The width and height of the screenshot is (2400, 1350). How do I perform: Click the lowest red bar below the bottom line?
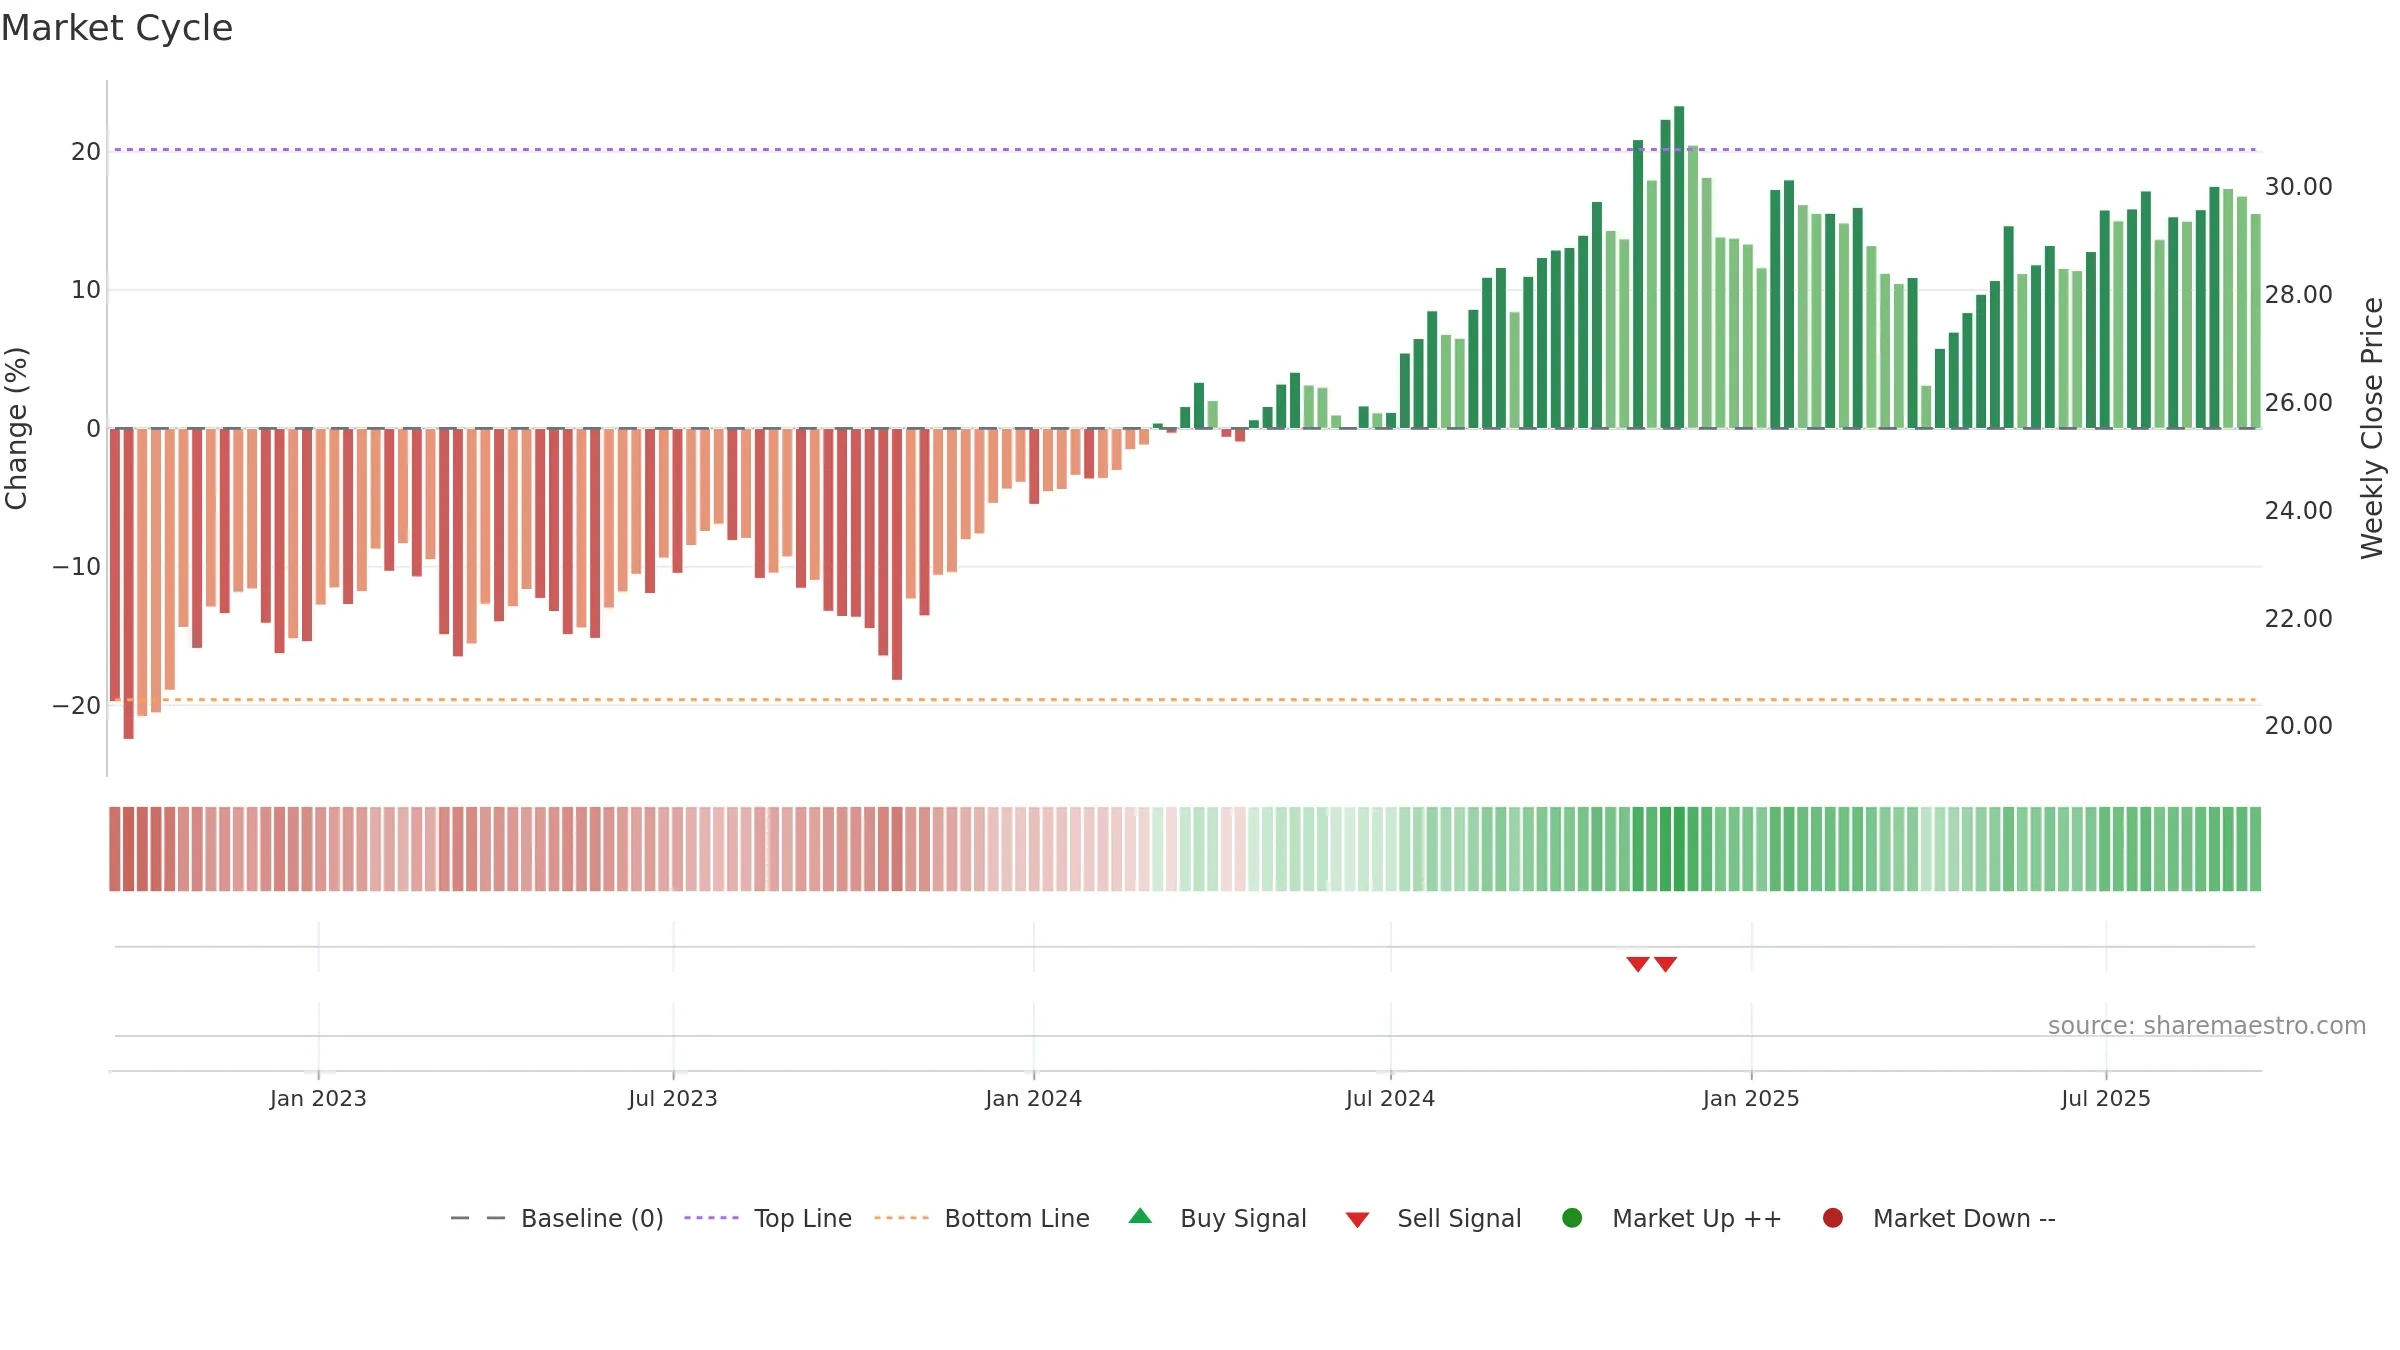128,584
